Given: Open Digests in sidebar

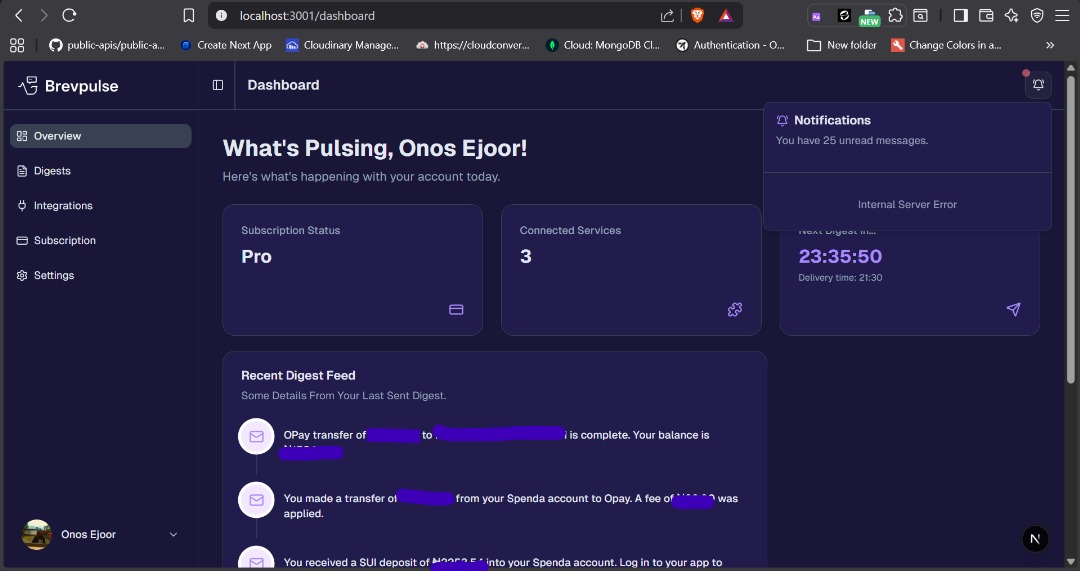Looking at the screenshot, I should coord(101,171).
